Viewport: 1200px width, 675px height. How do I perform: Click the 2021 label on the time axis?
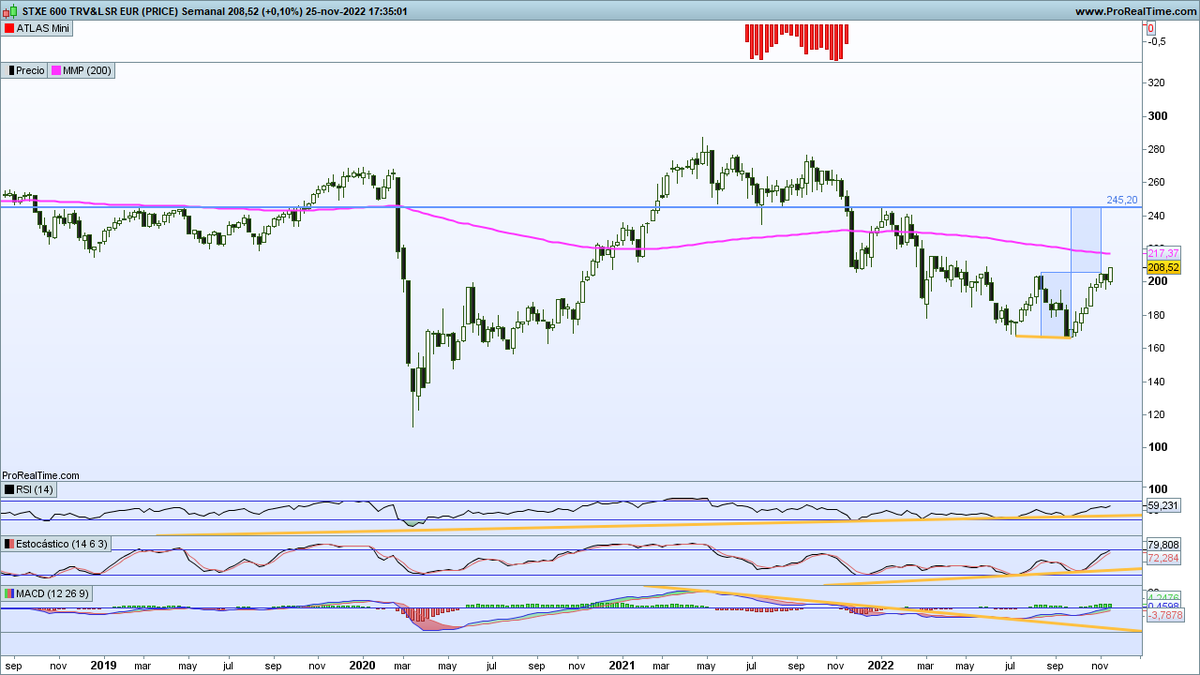(x=622, y=664)
